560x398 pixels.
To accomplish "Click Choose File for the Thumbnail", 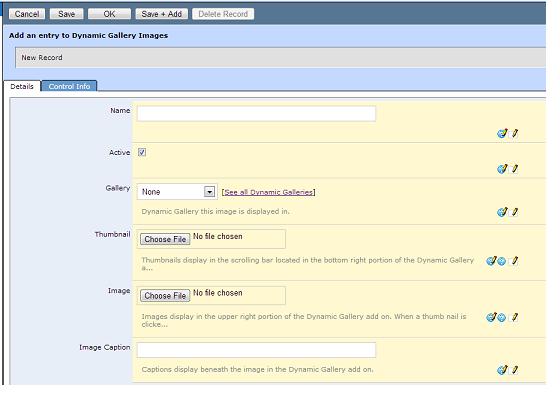I will tap(165, 239).
